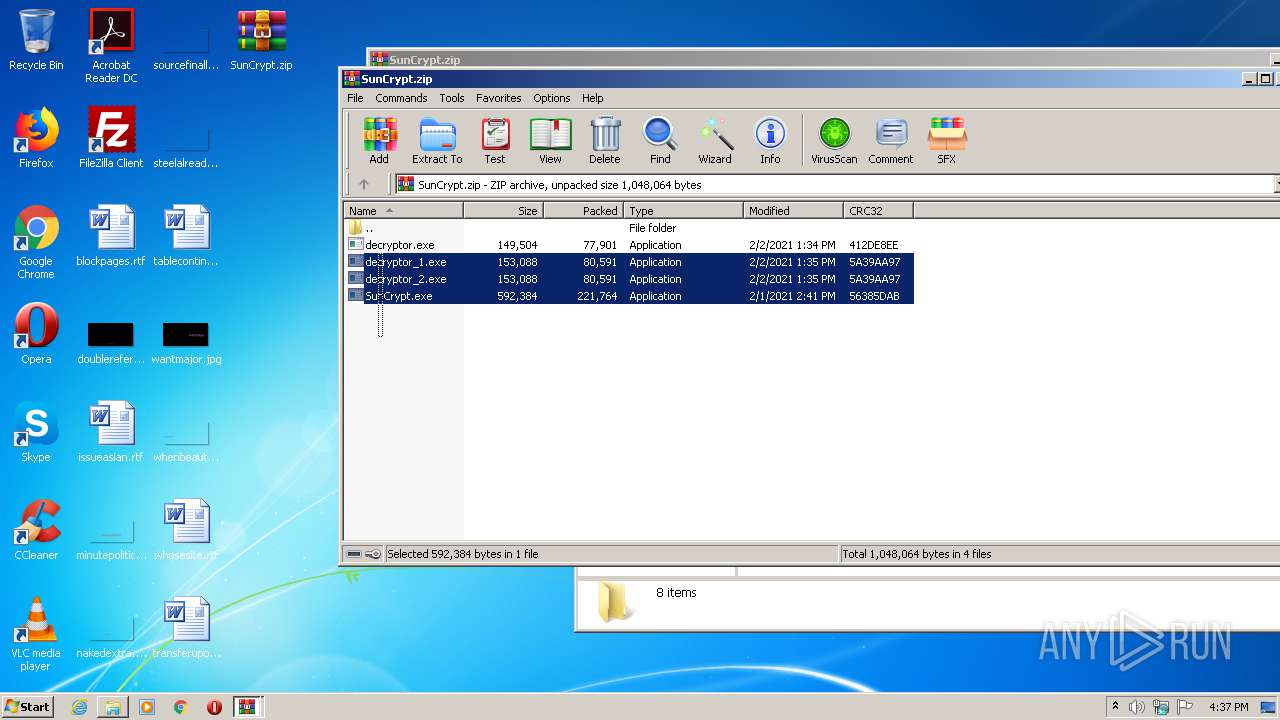Click the archive path address field
Screen dimensions: 1280x720
[x=835, y=185]
